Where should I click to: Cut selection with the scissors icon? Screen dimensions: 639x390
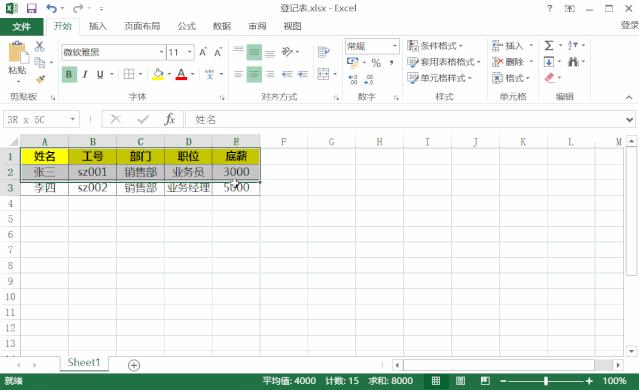[x=40, y=46]
